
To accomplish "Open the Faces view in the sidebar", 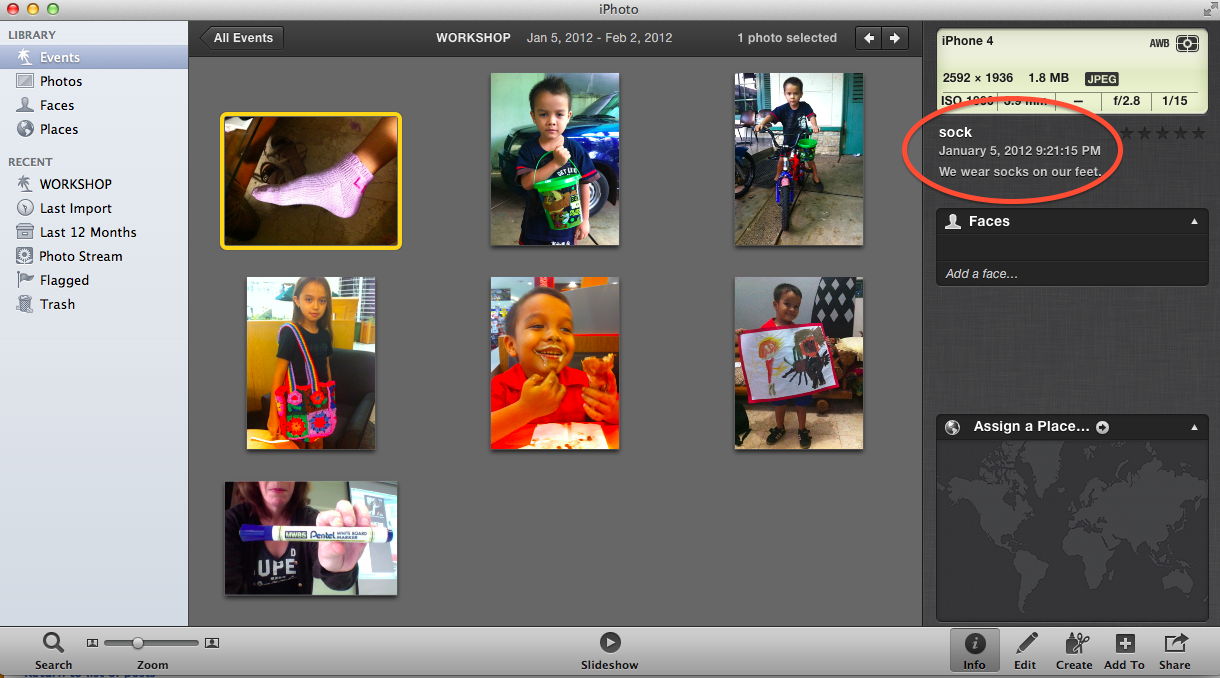I will (x=60, y=105).
